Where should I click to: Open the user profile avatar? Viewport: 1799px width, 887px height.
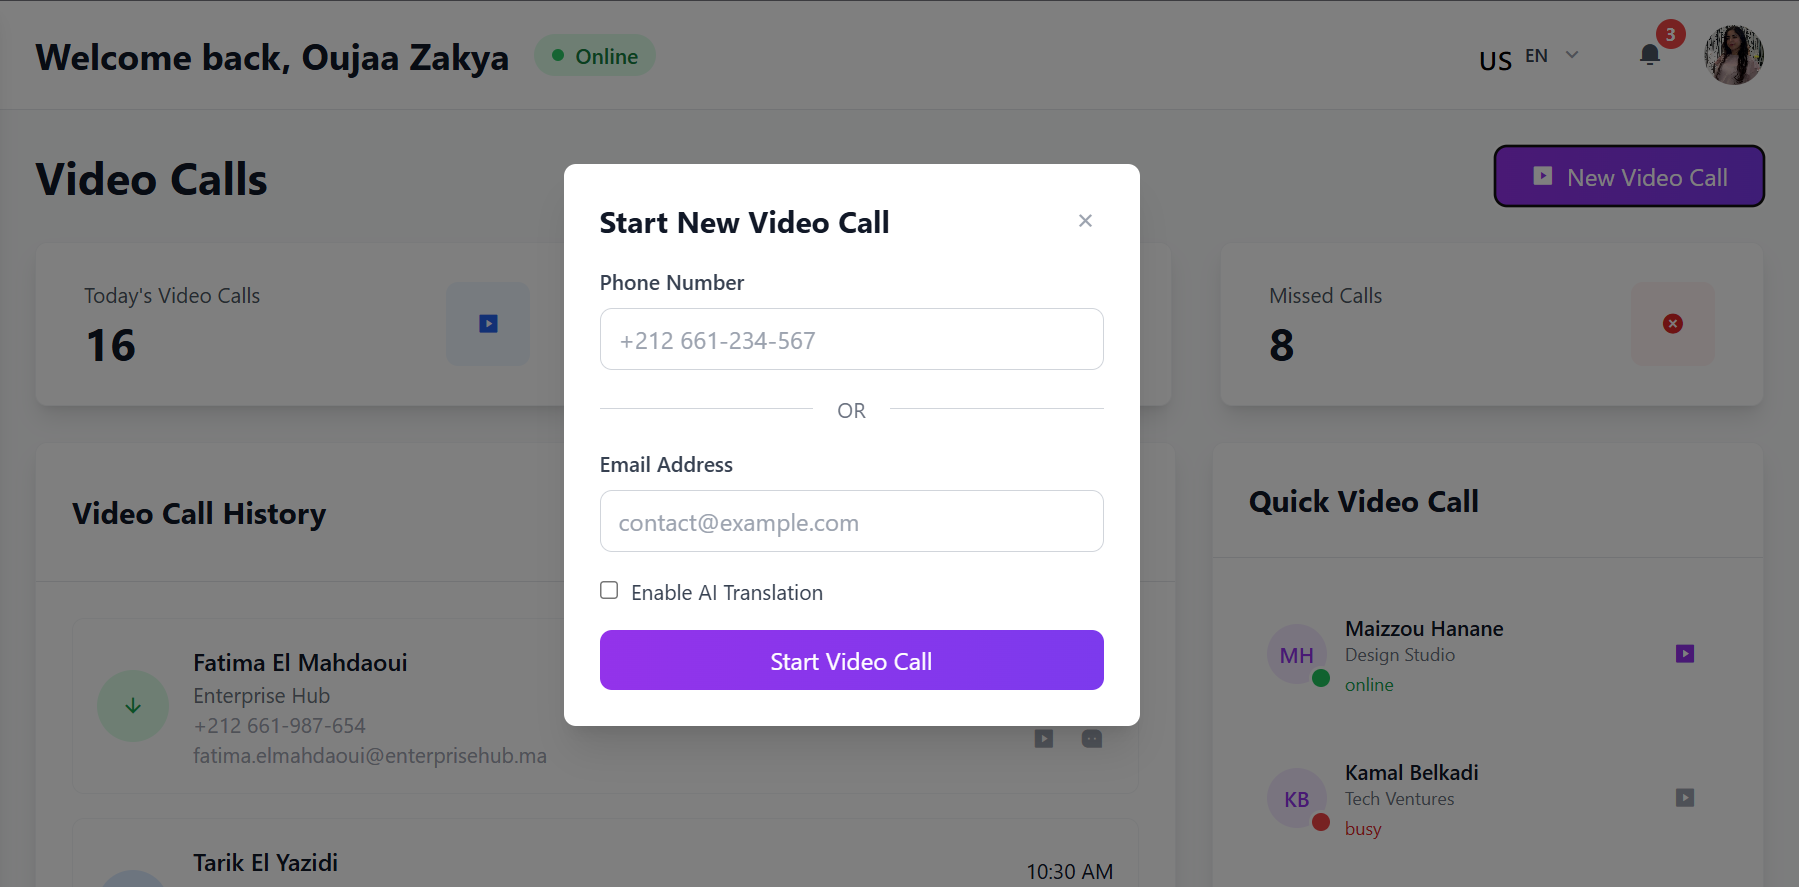pos(1733,55)
